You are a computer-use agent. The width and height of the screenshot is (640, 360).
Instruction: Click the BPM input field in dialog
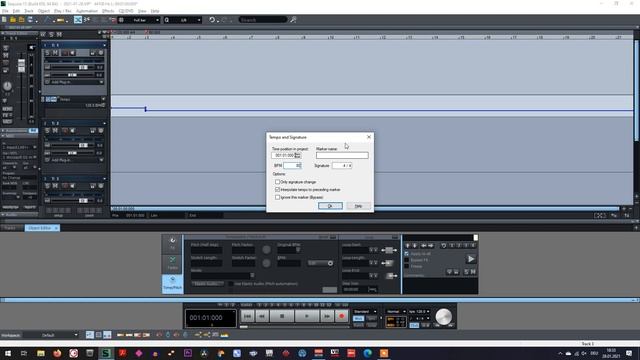[292, 165]
